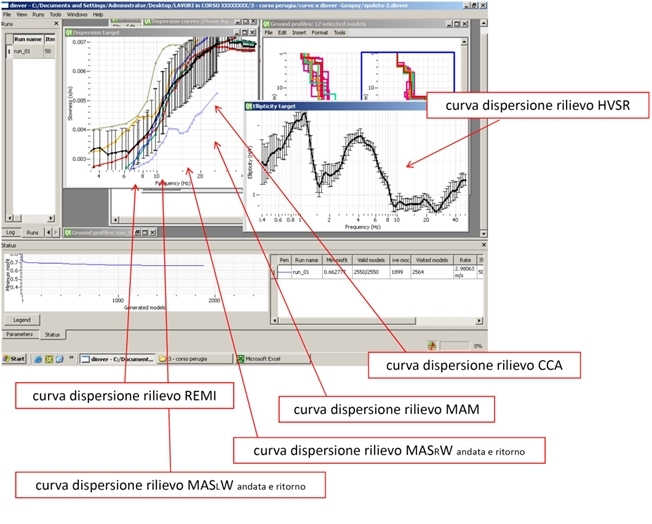This screenshot has width=652, height=524.
Task: Select the 50 cell next to run_01
Action: click(x=49, y=52)
